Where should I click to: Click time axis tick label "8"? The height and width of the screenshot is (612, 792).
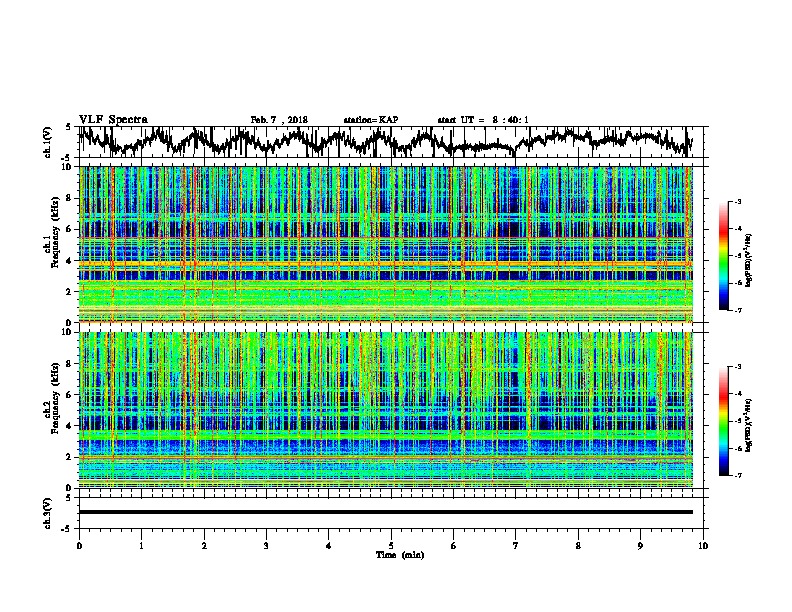578,546
